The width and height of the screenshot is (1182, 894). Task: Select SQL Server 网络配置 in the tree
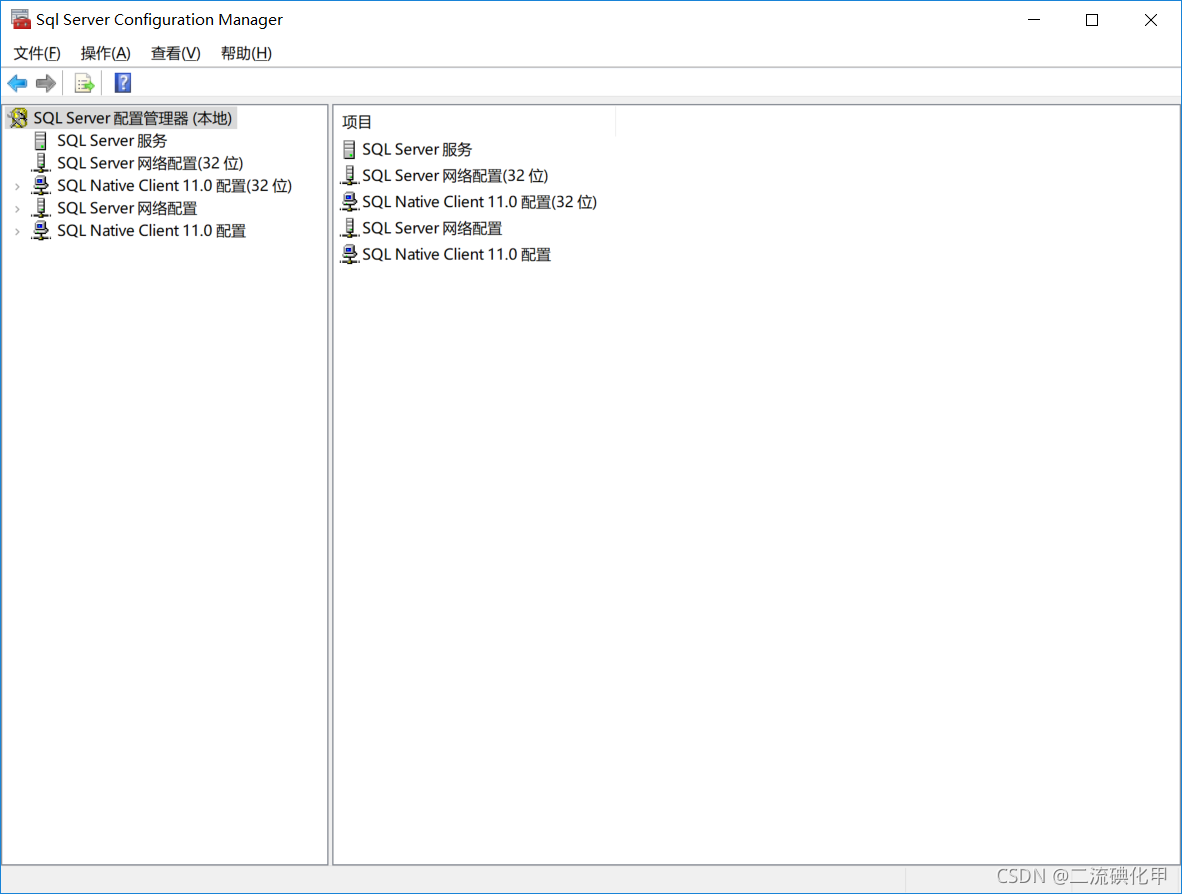click(127, 208)
